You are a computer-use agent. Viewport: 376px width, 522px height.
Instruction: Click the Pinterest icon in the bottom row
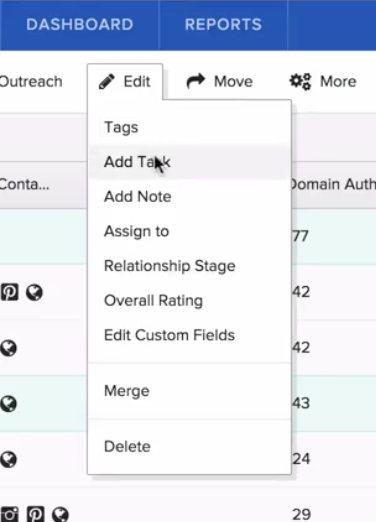click(36, 514)
